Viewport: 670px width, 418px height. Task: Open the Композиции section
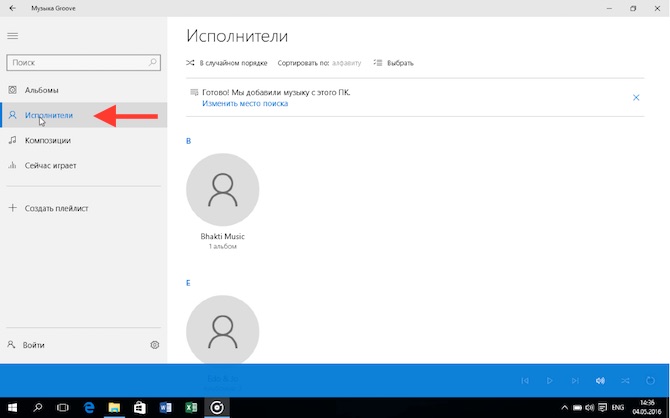point(83,140)
